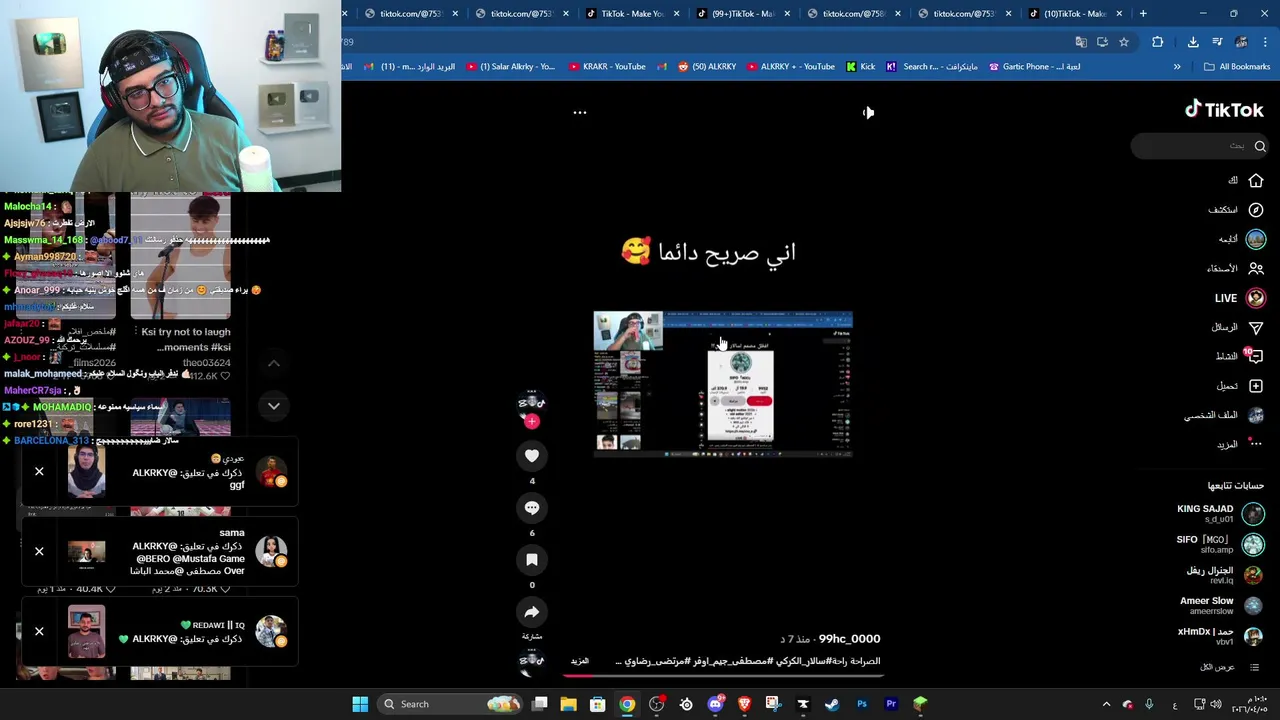Dismiss sama's mention notification

39,551
